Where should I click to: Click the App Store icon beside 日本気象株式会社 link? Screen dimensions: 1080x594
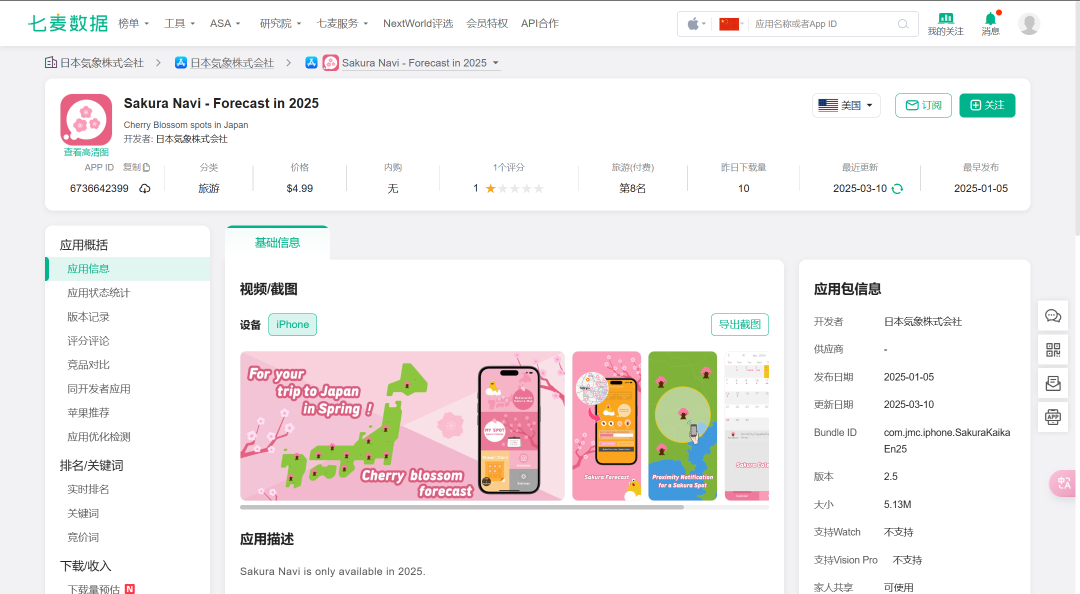click(x=180, y=63)
